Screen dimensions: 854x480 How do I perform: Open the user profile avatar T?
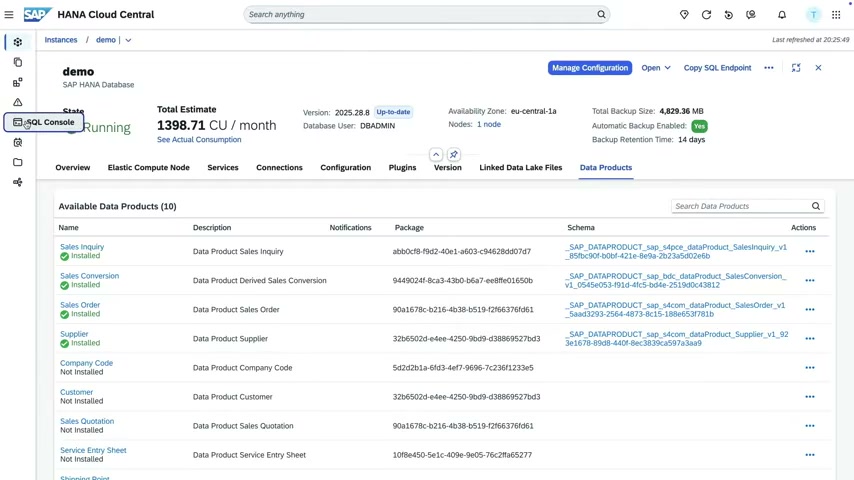point(814,15)
